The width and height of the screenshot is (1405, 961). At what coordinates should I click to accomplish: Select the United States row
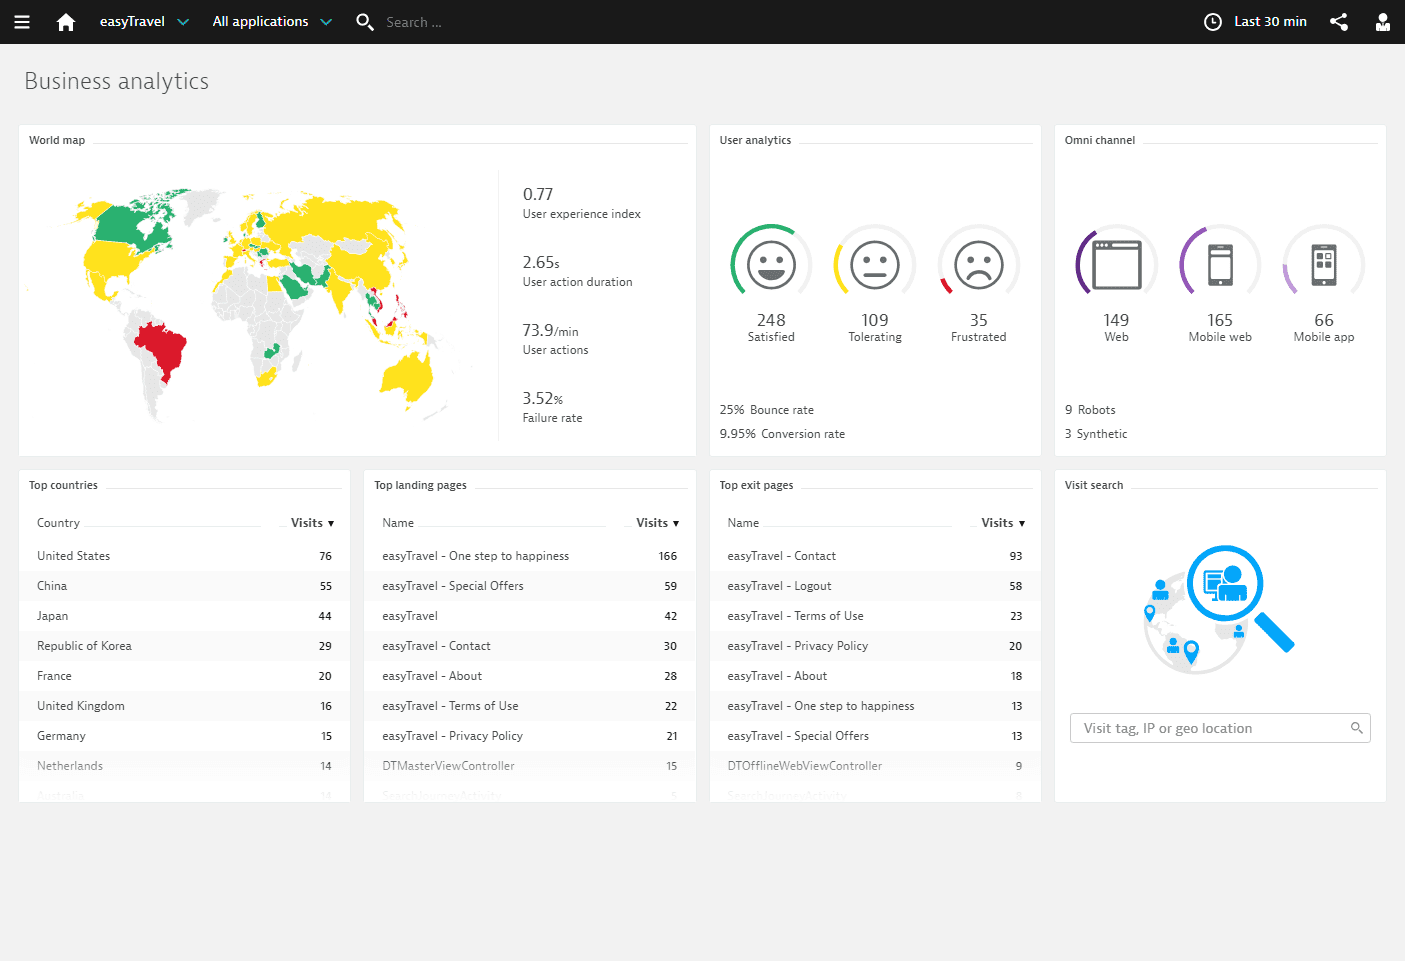click(x=185, y=556)
